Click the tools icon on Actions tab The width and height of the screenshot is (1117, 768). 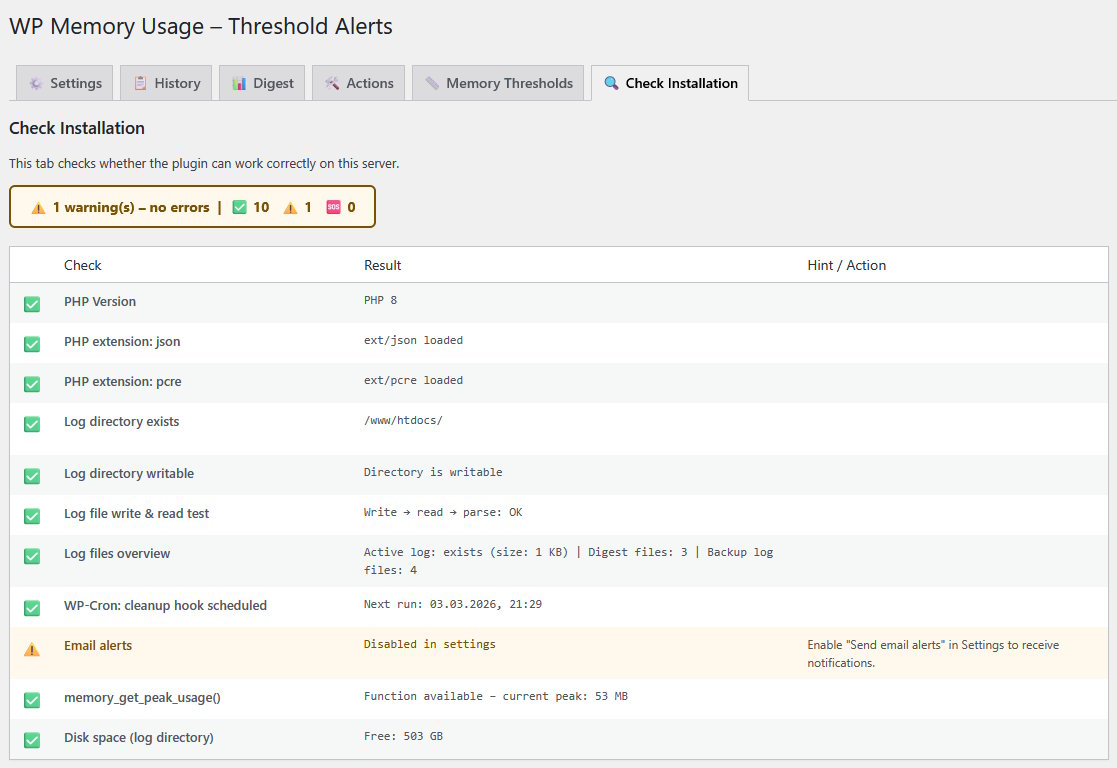[x=332, y=83]
